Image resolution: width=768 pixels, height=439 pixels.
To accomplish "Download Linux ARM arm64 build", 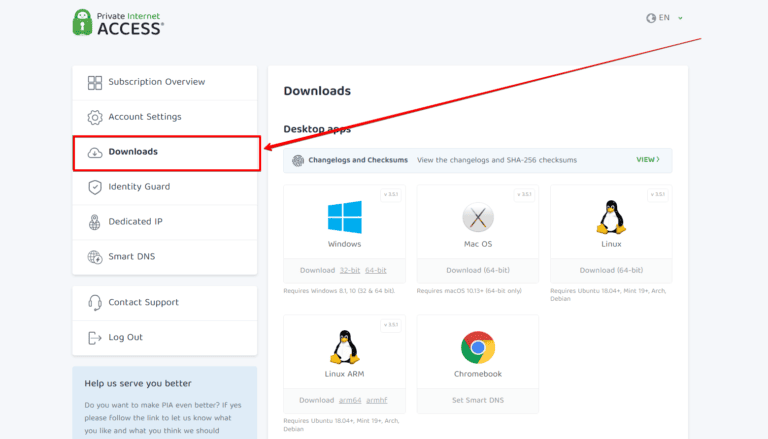I will (x=350, y=400).
